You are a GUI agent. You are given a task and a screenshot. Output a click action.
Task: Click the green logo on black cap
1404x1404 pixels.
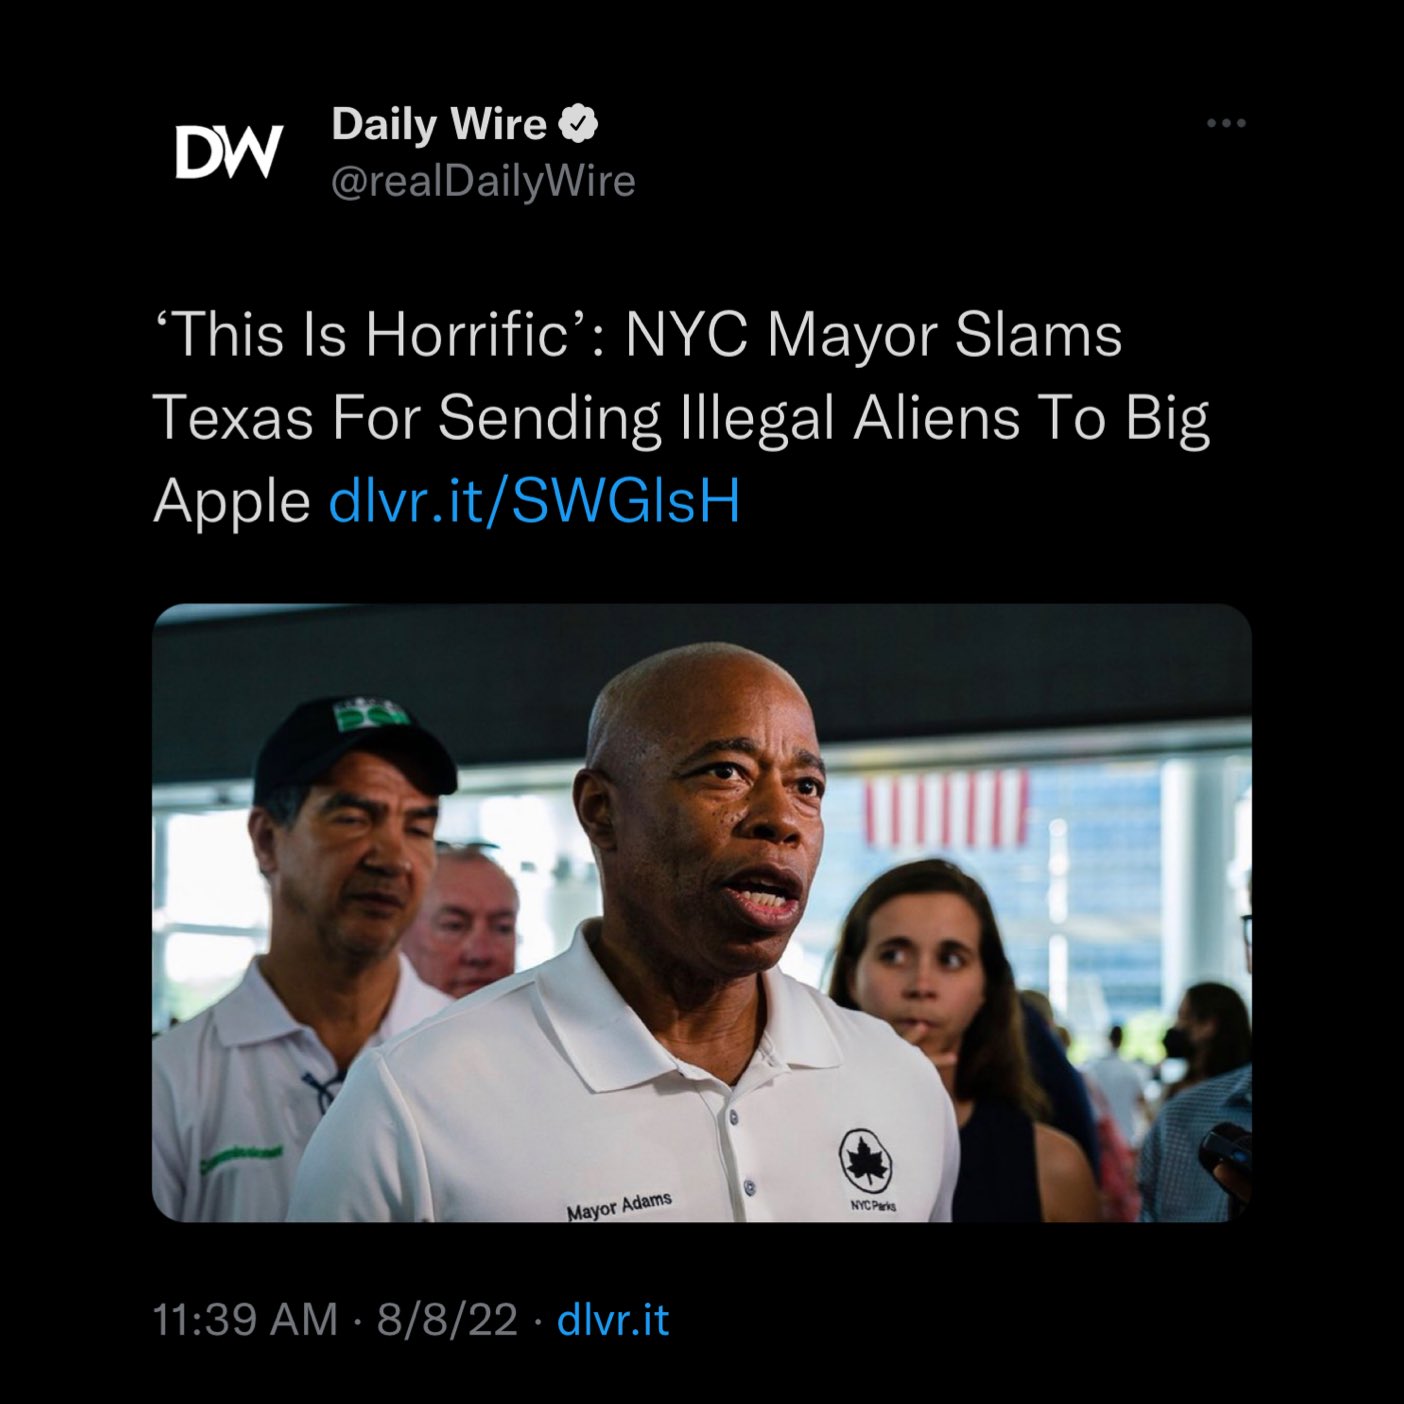click(x=371, y=714)
